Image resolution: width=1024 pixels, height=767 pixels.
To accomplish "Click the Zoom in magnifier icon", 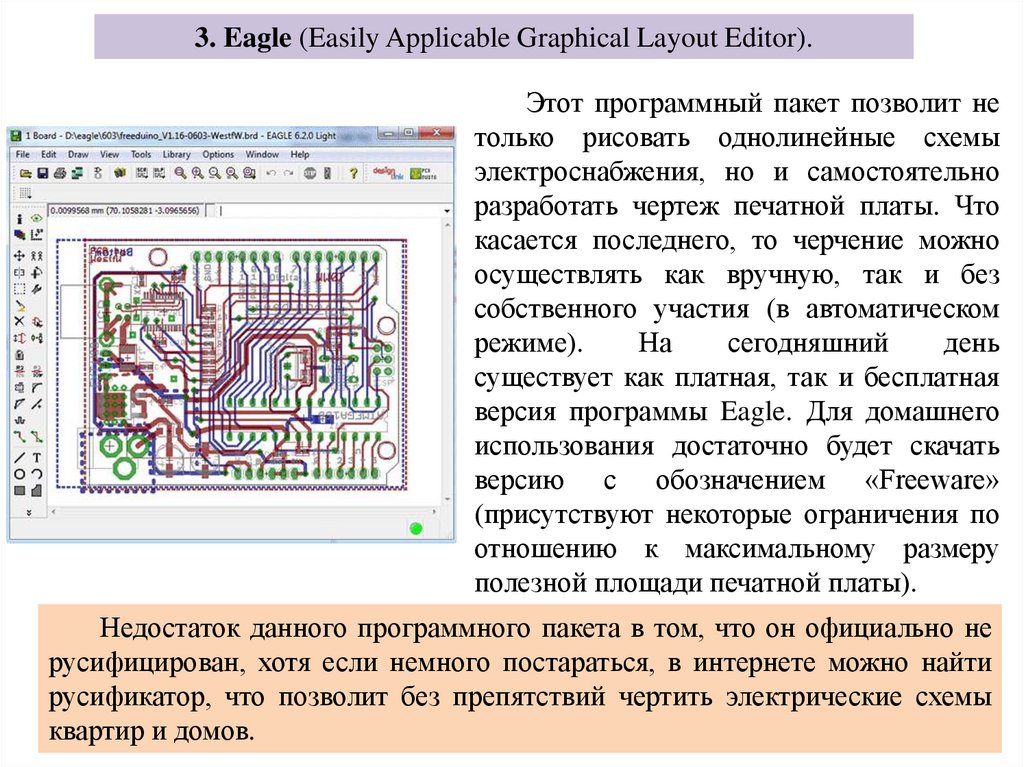I will tap(197, 173).
